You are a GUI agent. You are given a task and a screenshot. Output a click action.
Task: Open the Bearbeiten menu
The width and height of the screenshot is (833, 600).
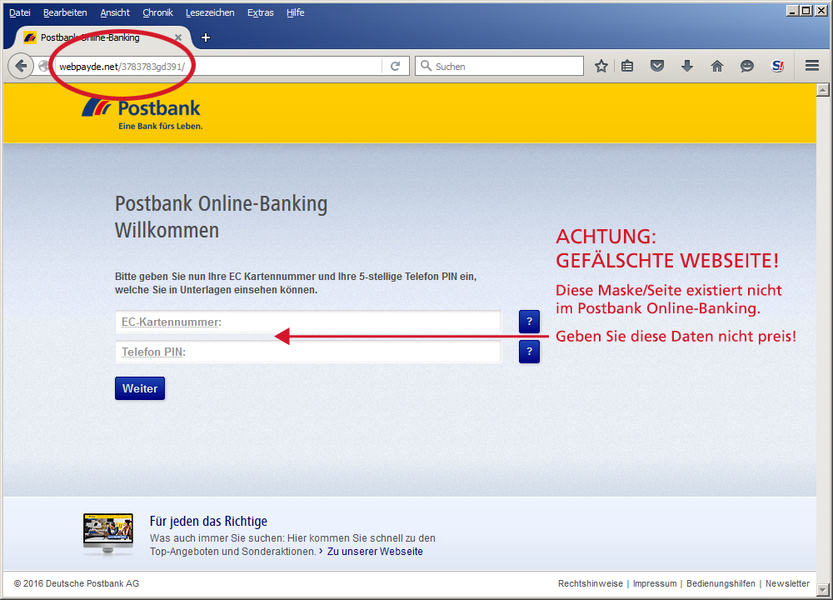click(65, 12)
